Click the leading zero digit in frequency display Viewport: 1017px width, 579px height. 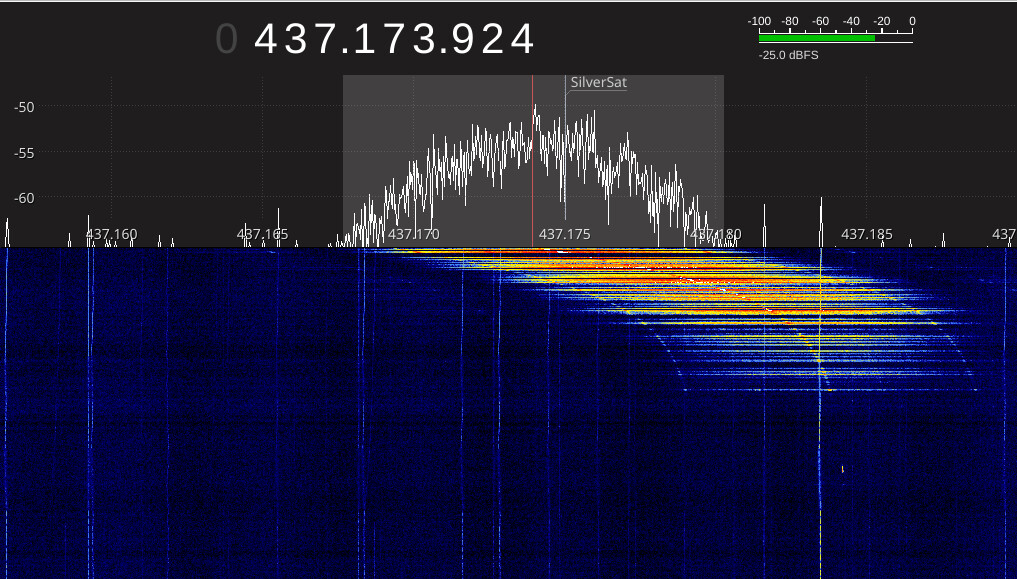228,39
